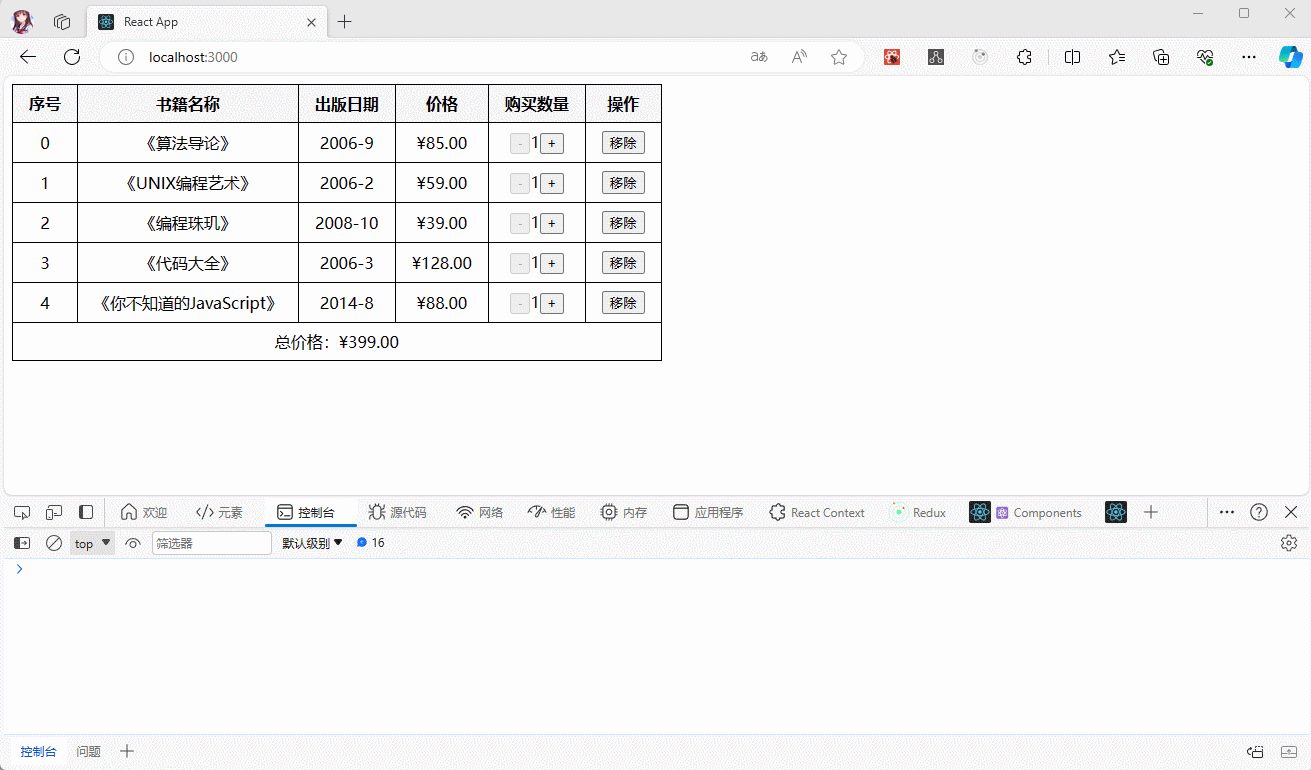This screenshot has height=770, width=1311.
Task: Open console settings gear icon
Action: (1289, 543)
